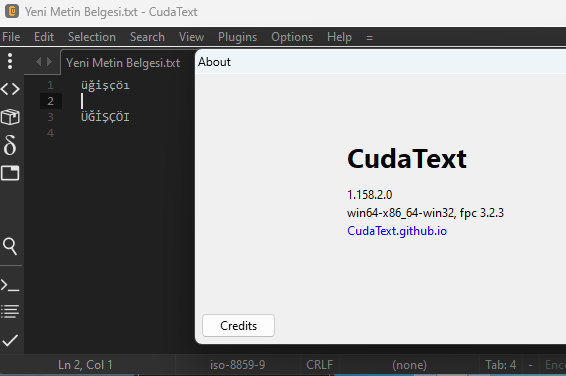Viewport: 566px width, 376px height.
Task: Open the Plugins menu
Action: point(238,37)
